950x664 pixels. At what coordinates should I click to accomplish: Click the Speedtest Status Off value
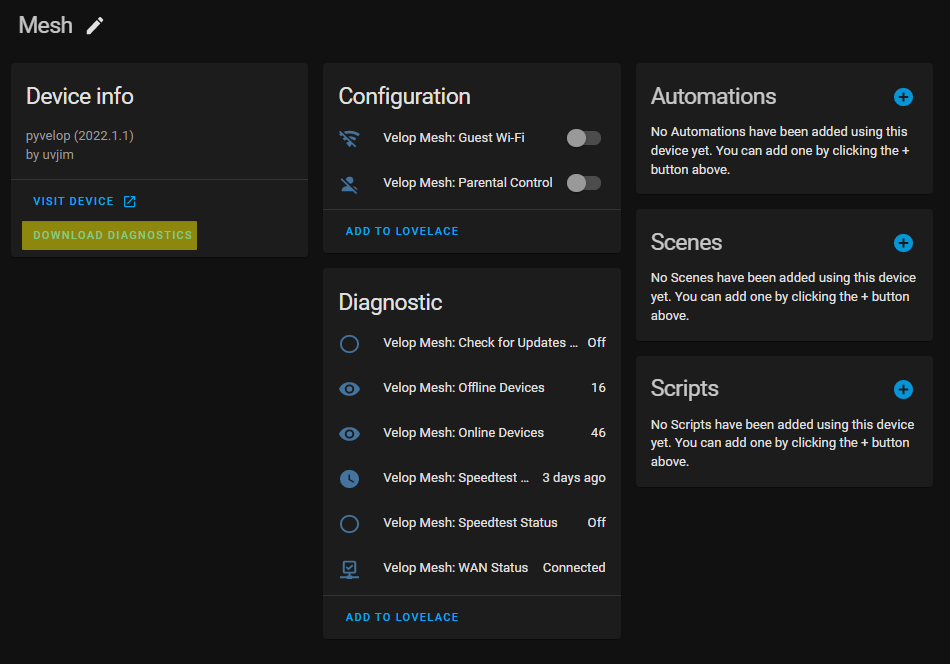(596, 522)
